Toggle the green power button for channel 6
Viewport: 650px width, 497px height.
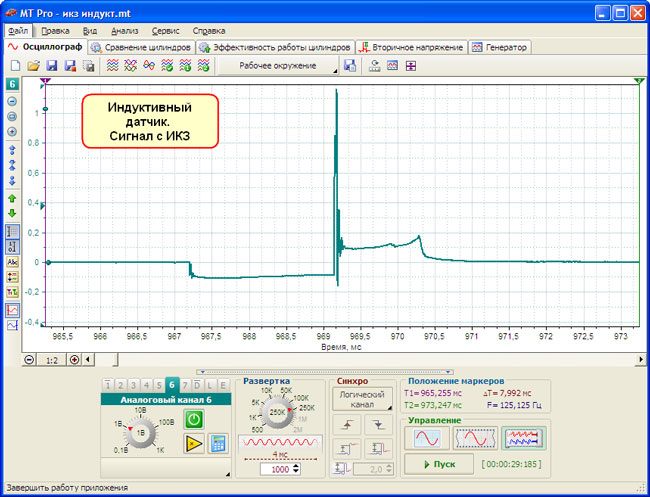[x=194, y=420]
